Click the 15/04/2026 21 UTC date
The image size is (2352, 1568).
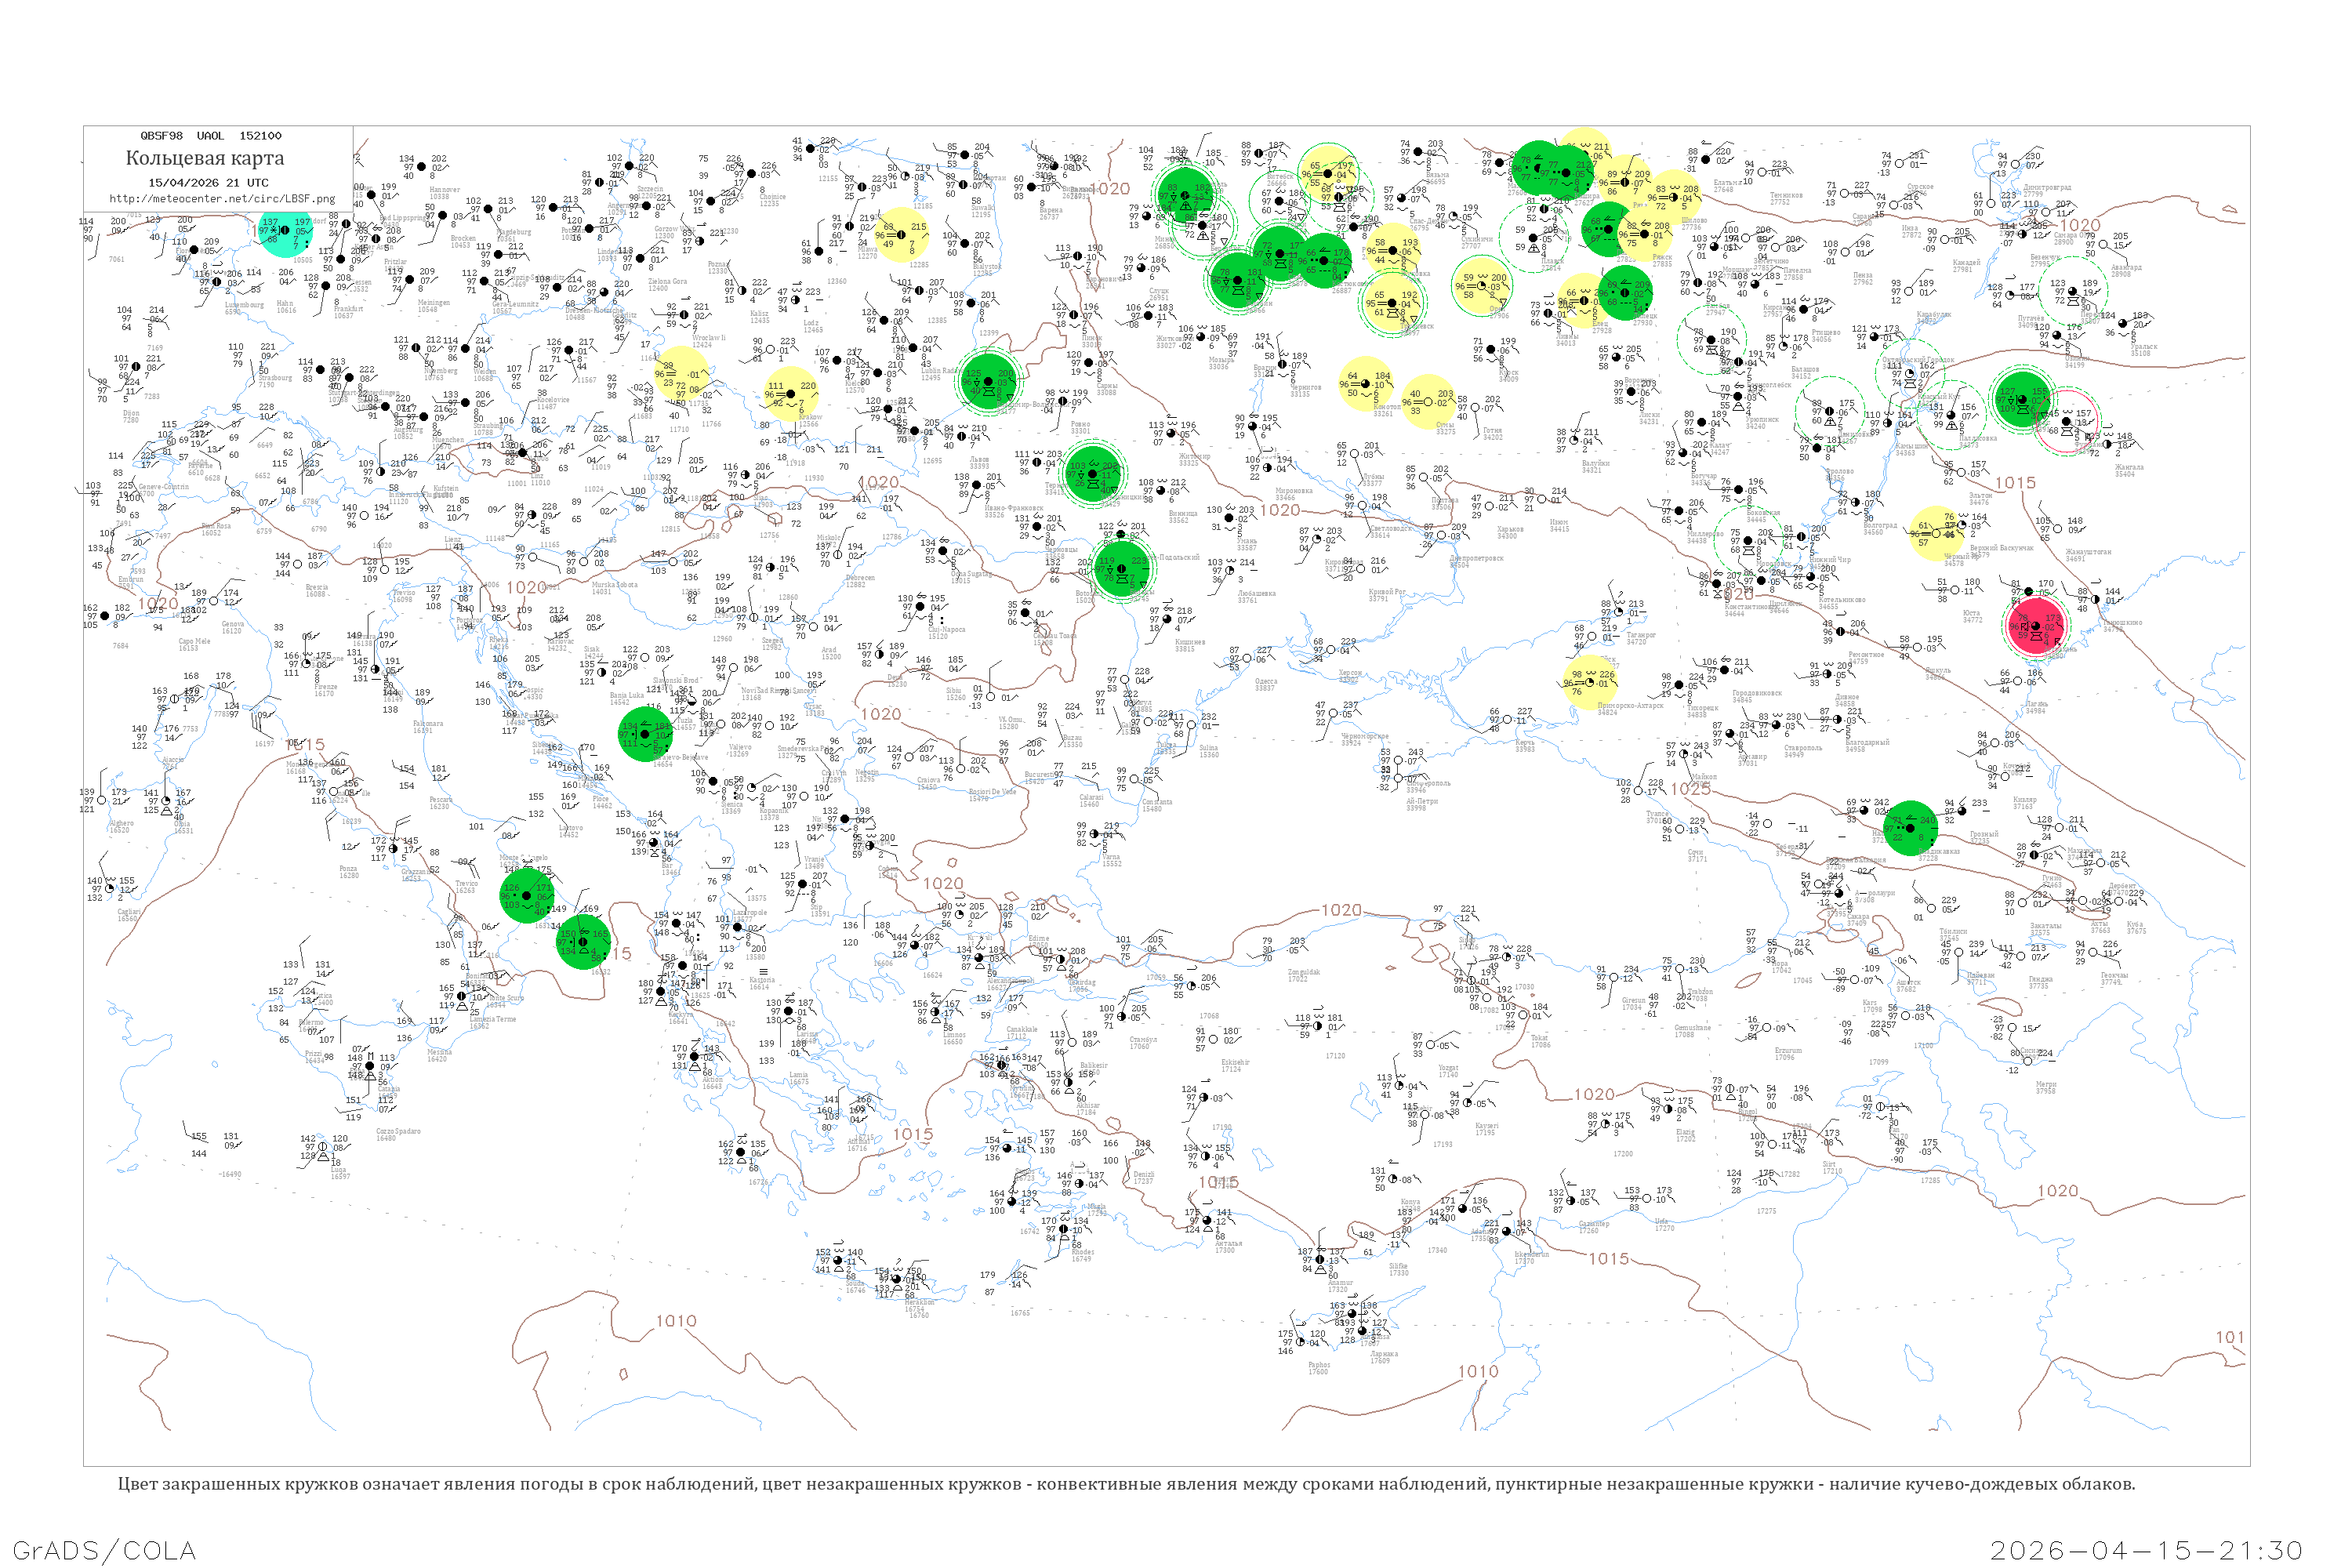(x=208, y=183)
